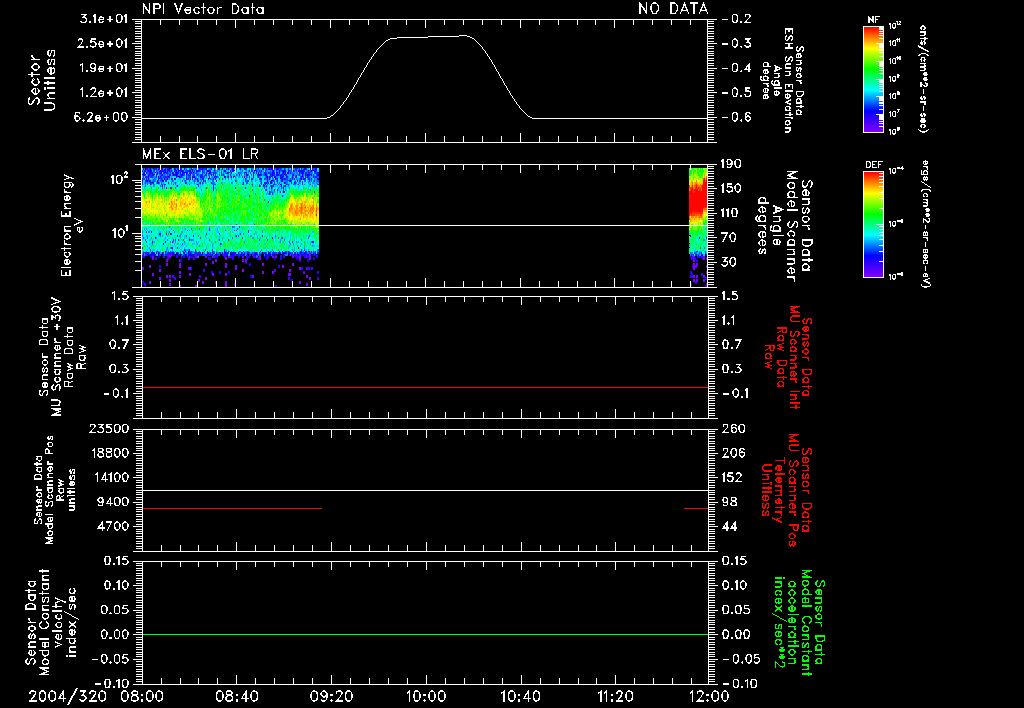This screenshot has height=708, width=1024.
Task: Click the '1.9e+01' sector axis value
Action: click(104, 68)
